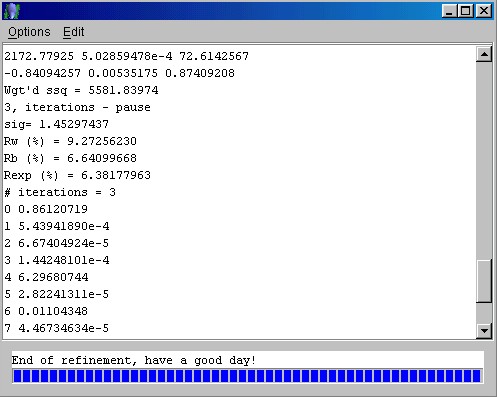
Task: Click the 'Rw (%) = 9.27256230' line
Action: coord(70,141)
